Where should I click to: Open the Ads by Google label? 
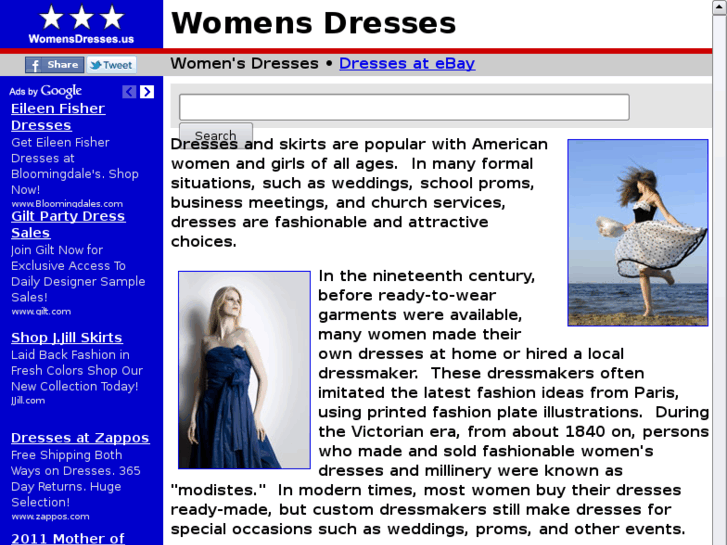tap(45, 91)
